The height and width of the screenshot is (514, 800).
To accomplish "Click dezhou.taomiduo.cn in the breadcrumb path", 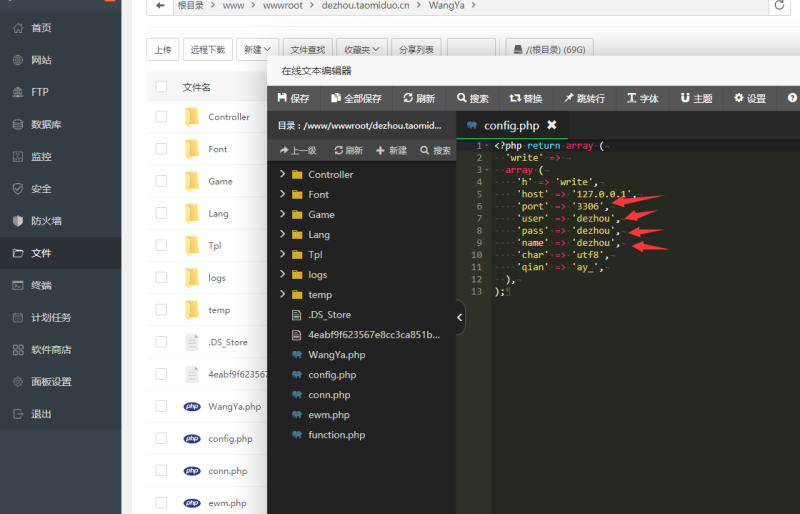I will click(x=365, y=6).
